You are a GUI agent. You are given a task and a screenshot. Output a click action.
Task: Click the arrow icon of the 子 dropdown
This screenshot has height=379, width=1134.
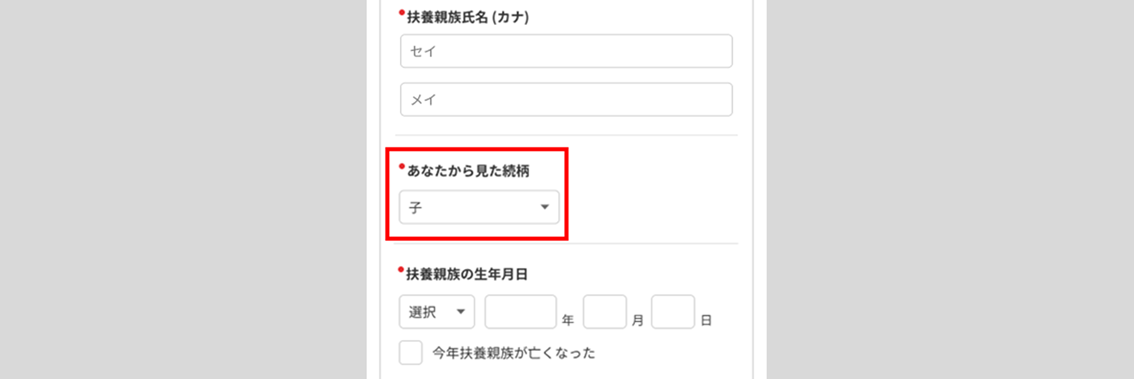545,208
